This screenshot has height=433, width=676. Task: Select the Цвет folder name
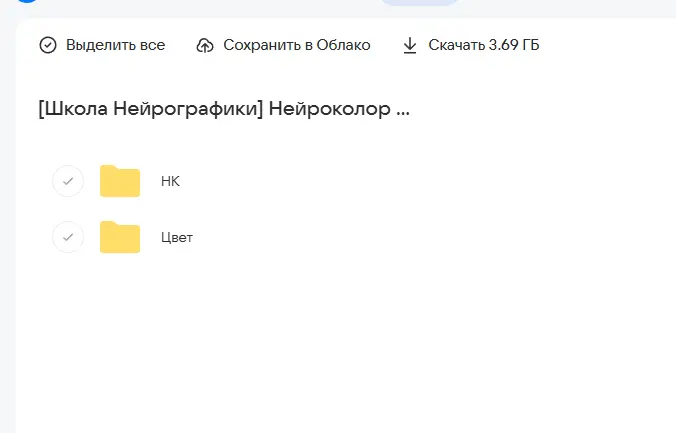pyautogui.click(x=176, y=237)
